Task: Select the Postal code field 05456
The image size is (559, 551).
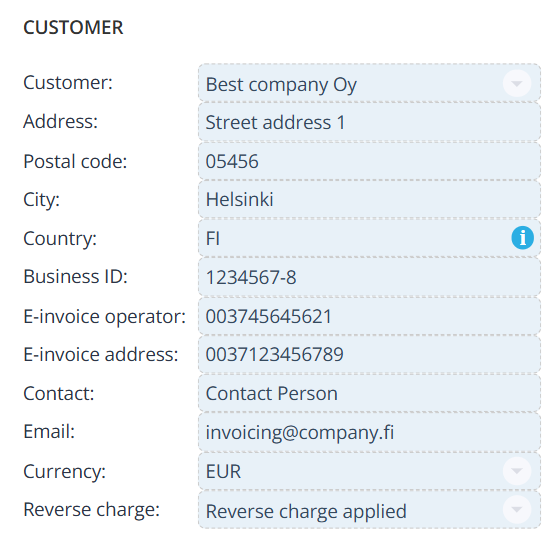Action: pyautogui.click(x=369, y=161)
